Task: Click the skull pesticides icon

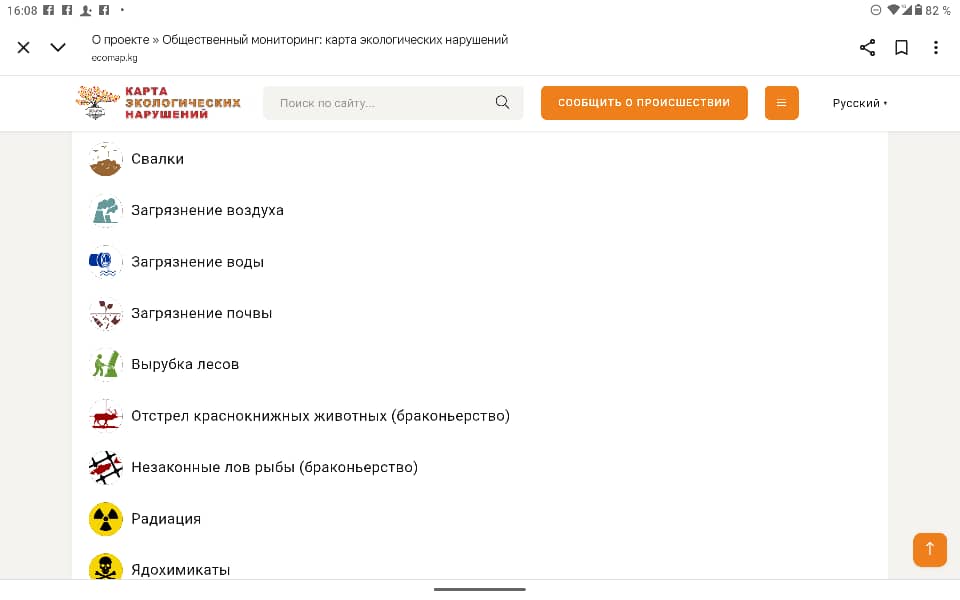Action: click(105, 567)
